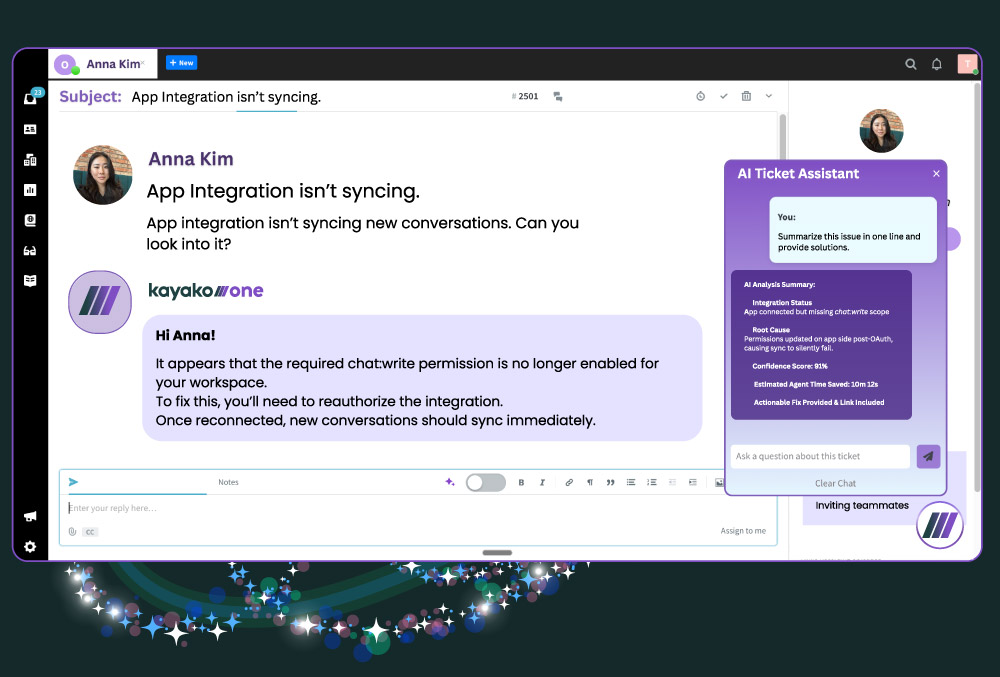The height and width of the screenshot is (677, 1000).
Task: Click Anna Kim's avatar in right panel
Action: tap(881, 131)
